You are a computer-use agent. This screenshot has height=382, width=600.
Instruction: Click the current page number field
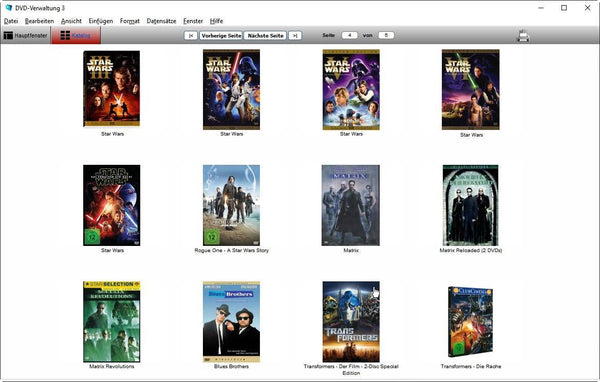coord(349,35)
